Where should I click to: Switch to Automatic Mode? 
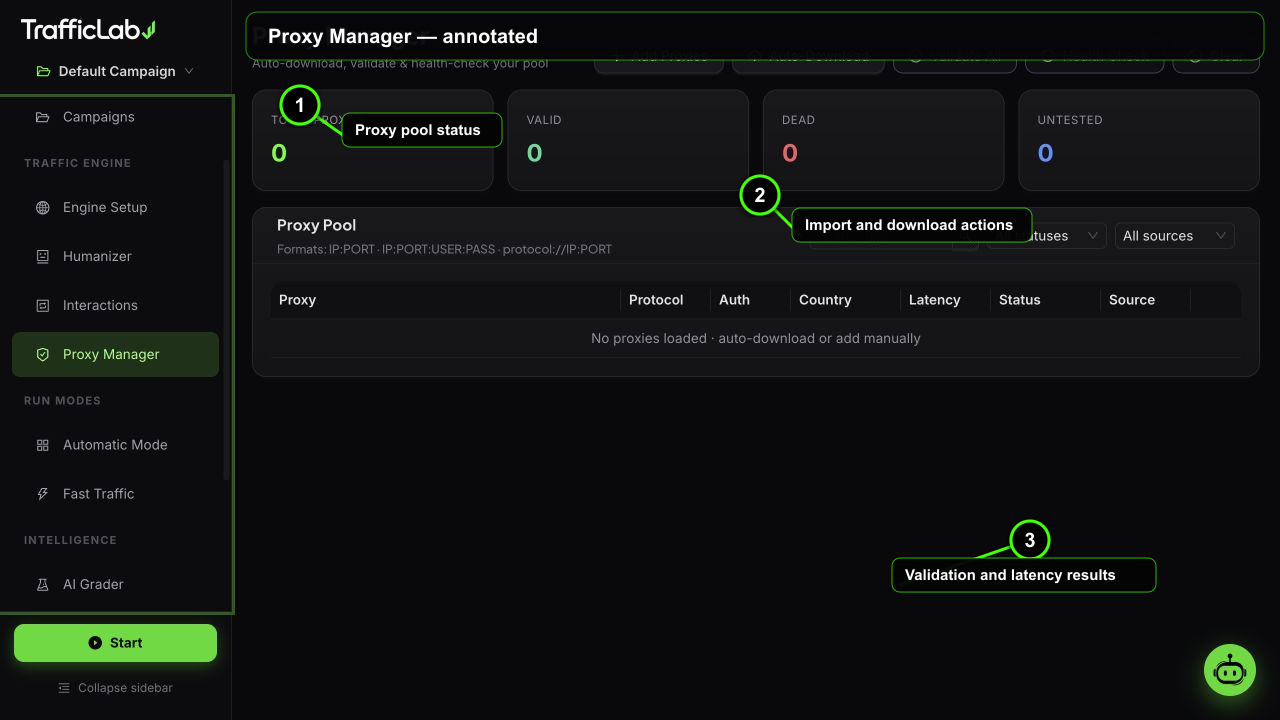115,445
